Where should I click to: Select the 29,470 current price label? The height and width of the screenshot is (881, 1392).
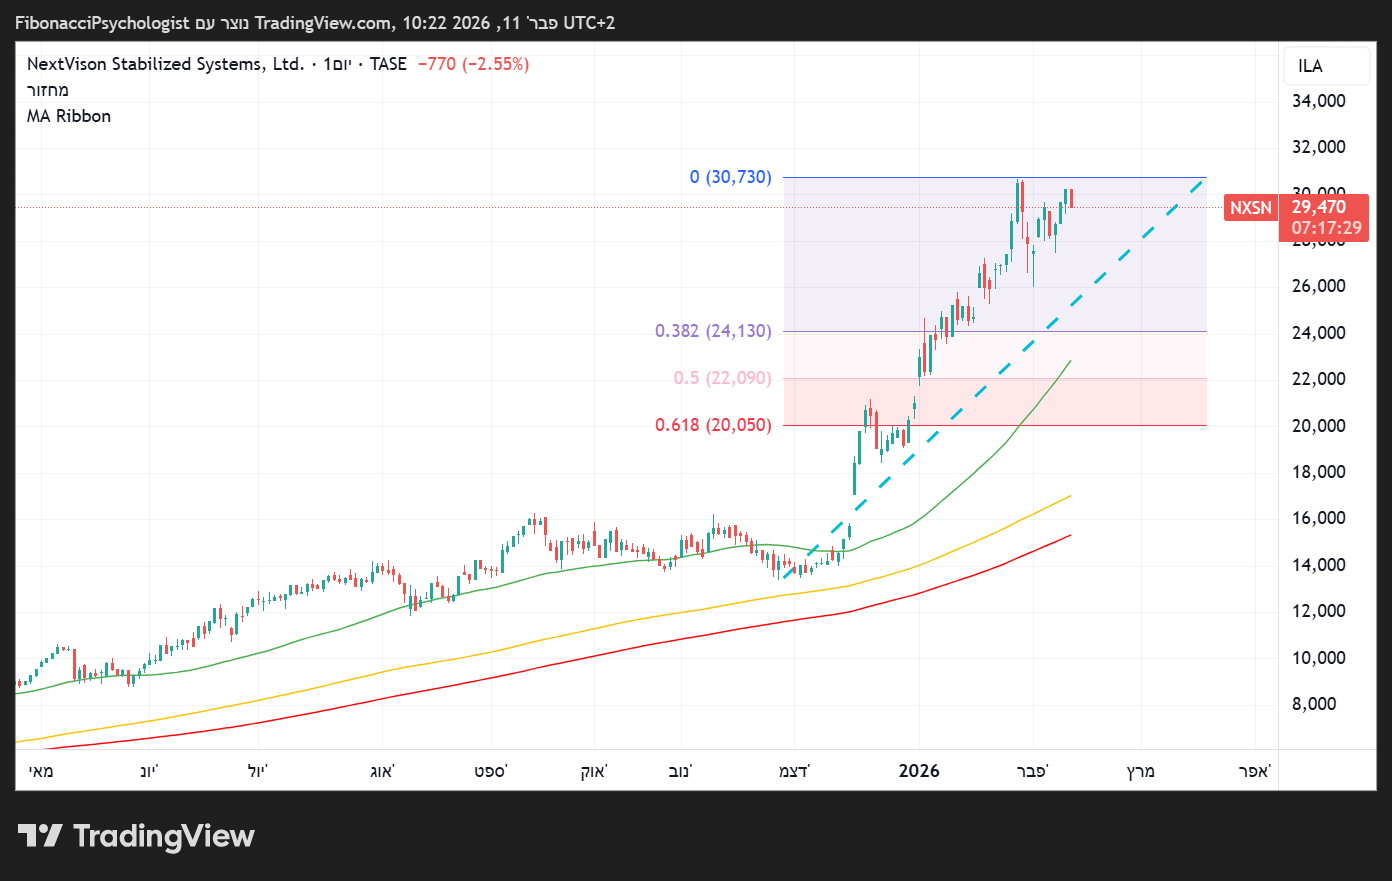1319,207
